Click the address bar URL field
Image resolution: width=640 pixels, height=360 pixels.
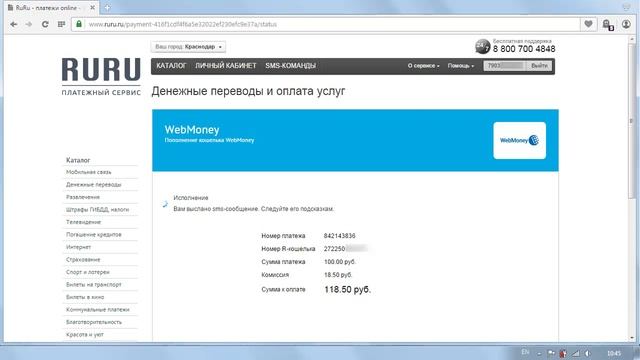coord(327,24)
